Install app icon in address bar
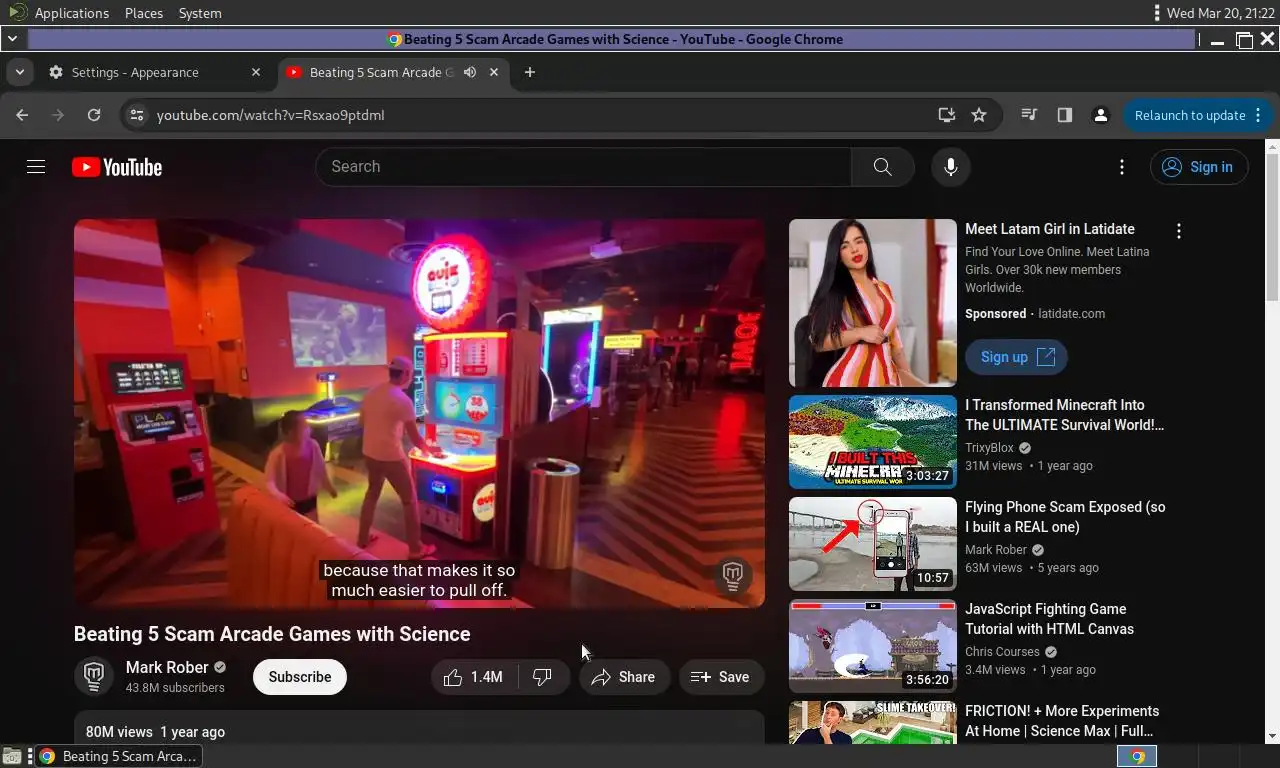Screen dimensions: 1280x768 pos(947,115)
